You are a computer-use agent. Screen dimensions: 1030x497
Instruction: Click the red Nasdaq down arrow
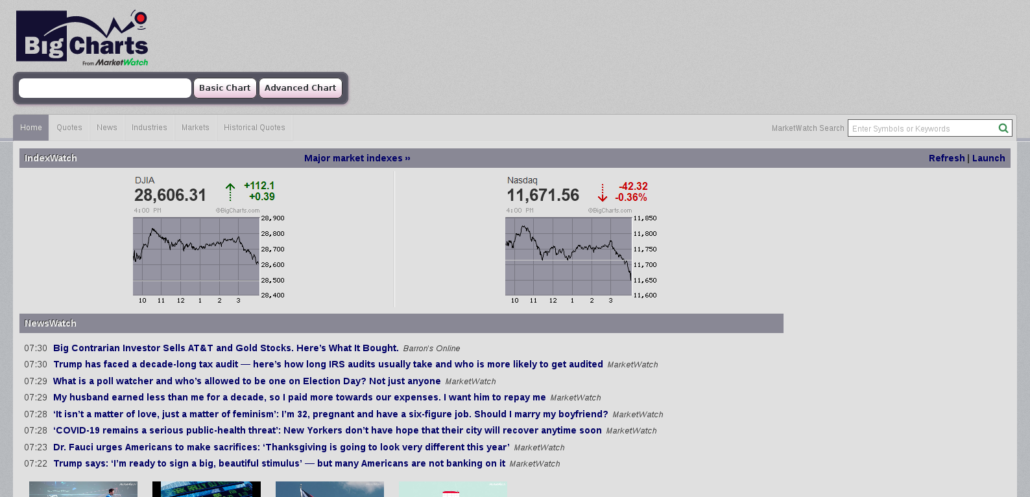click(602, 192)
